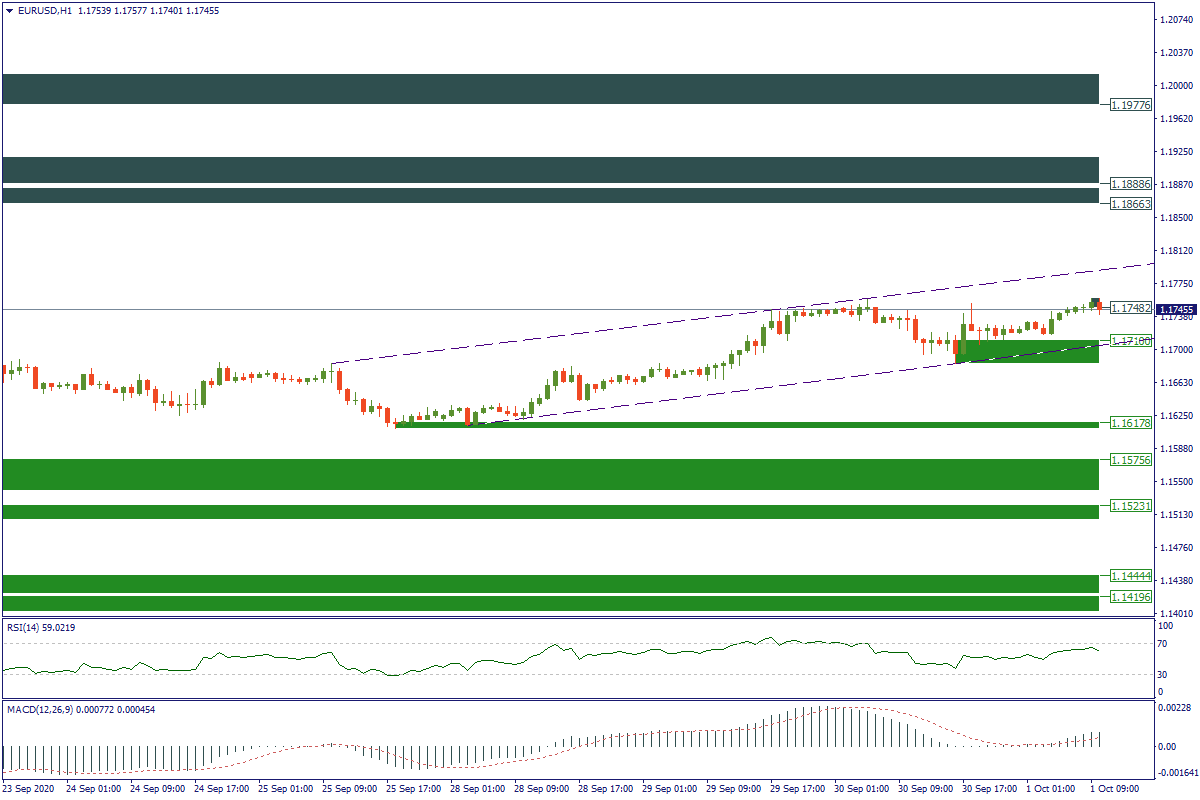
Task: Select the 1.17100 support price label
Action: click(x=1131, y=342)
